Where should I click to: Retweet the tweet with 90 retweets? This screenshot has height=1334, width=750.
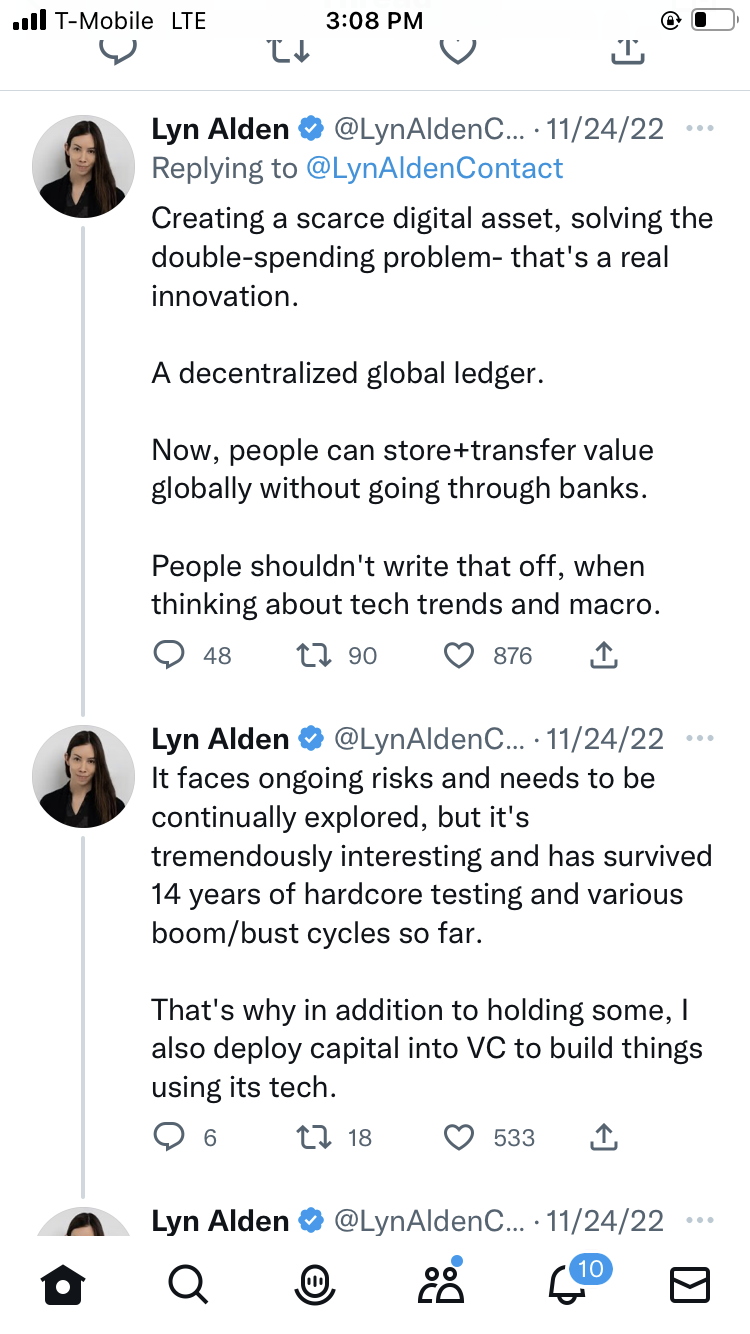coord(315,655)
